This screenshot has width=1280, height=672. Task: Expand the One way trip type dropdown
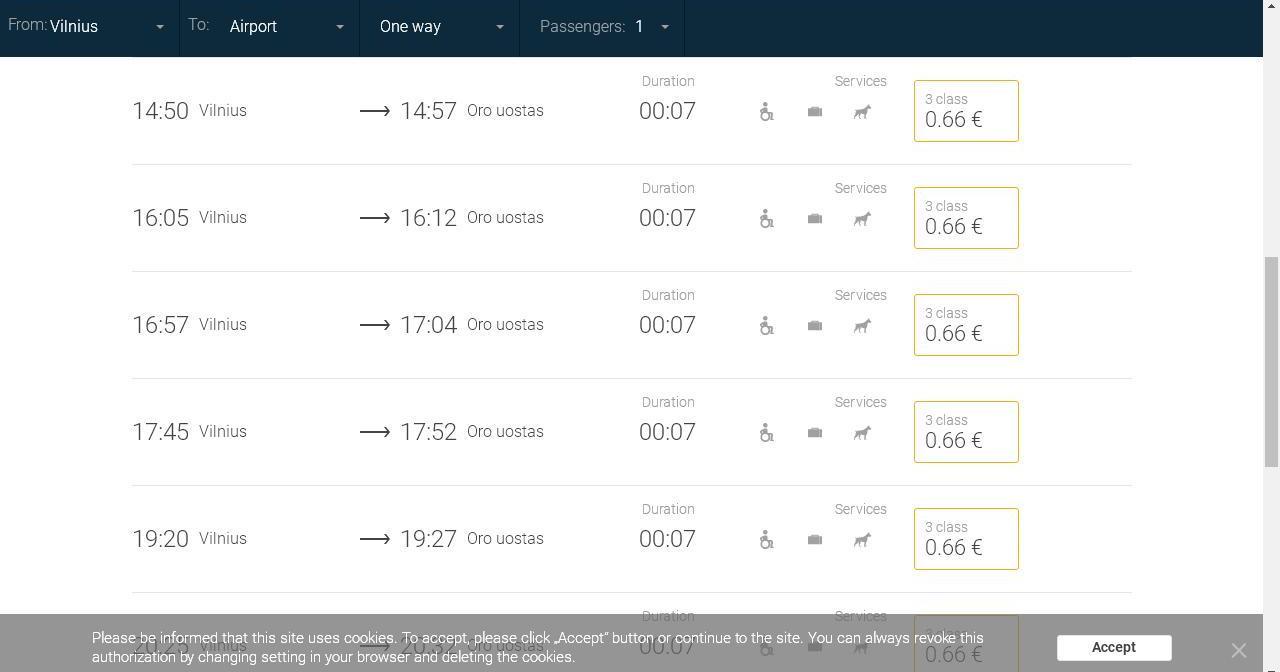(x=439, y=27)
